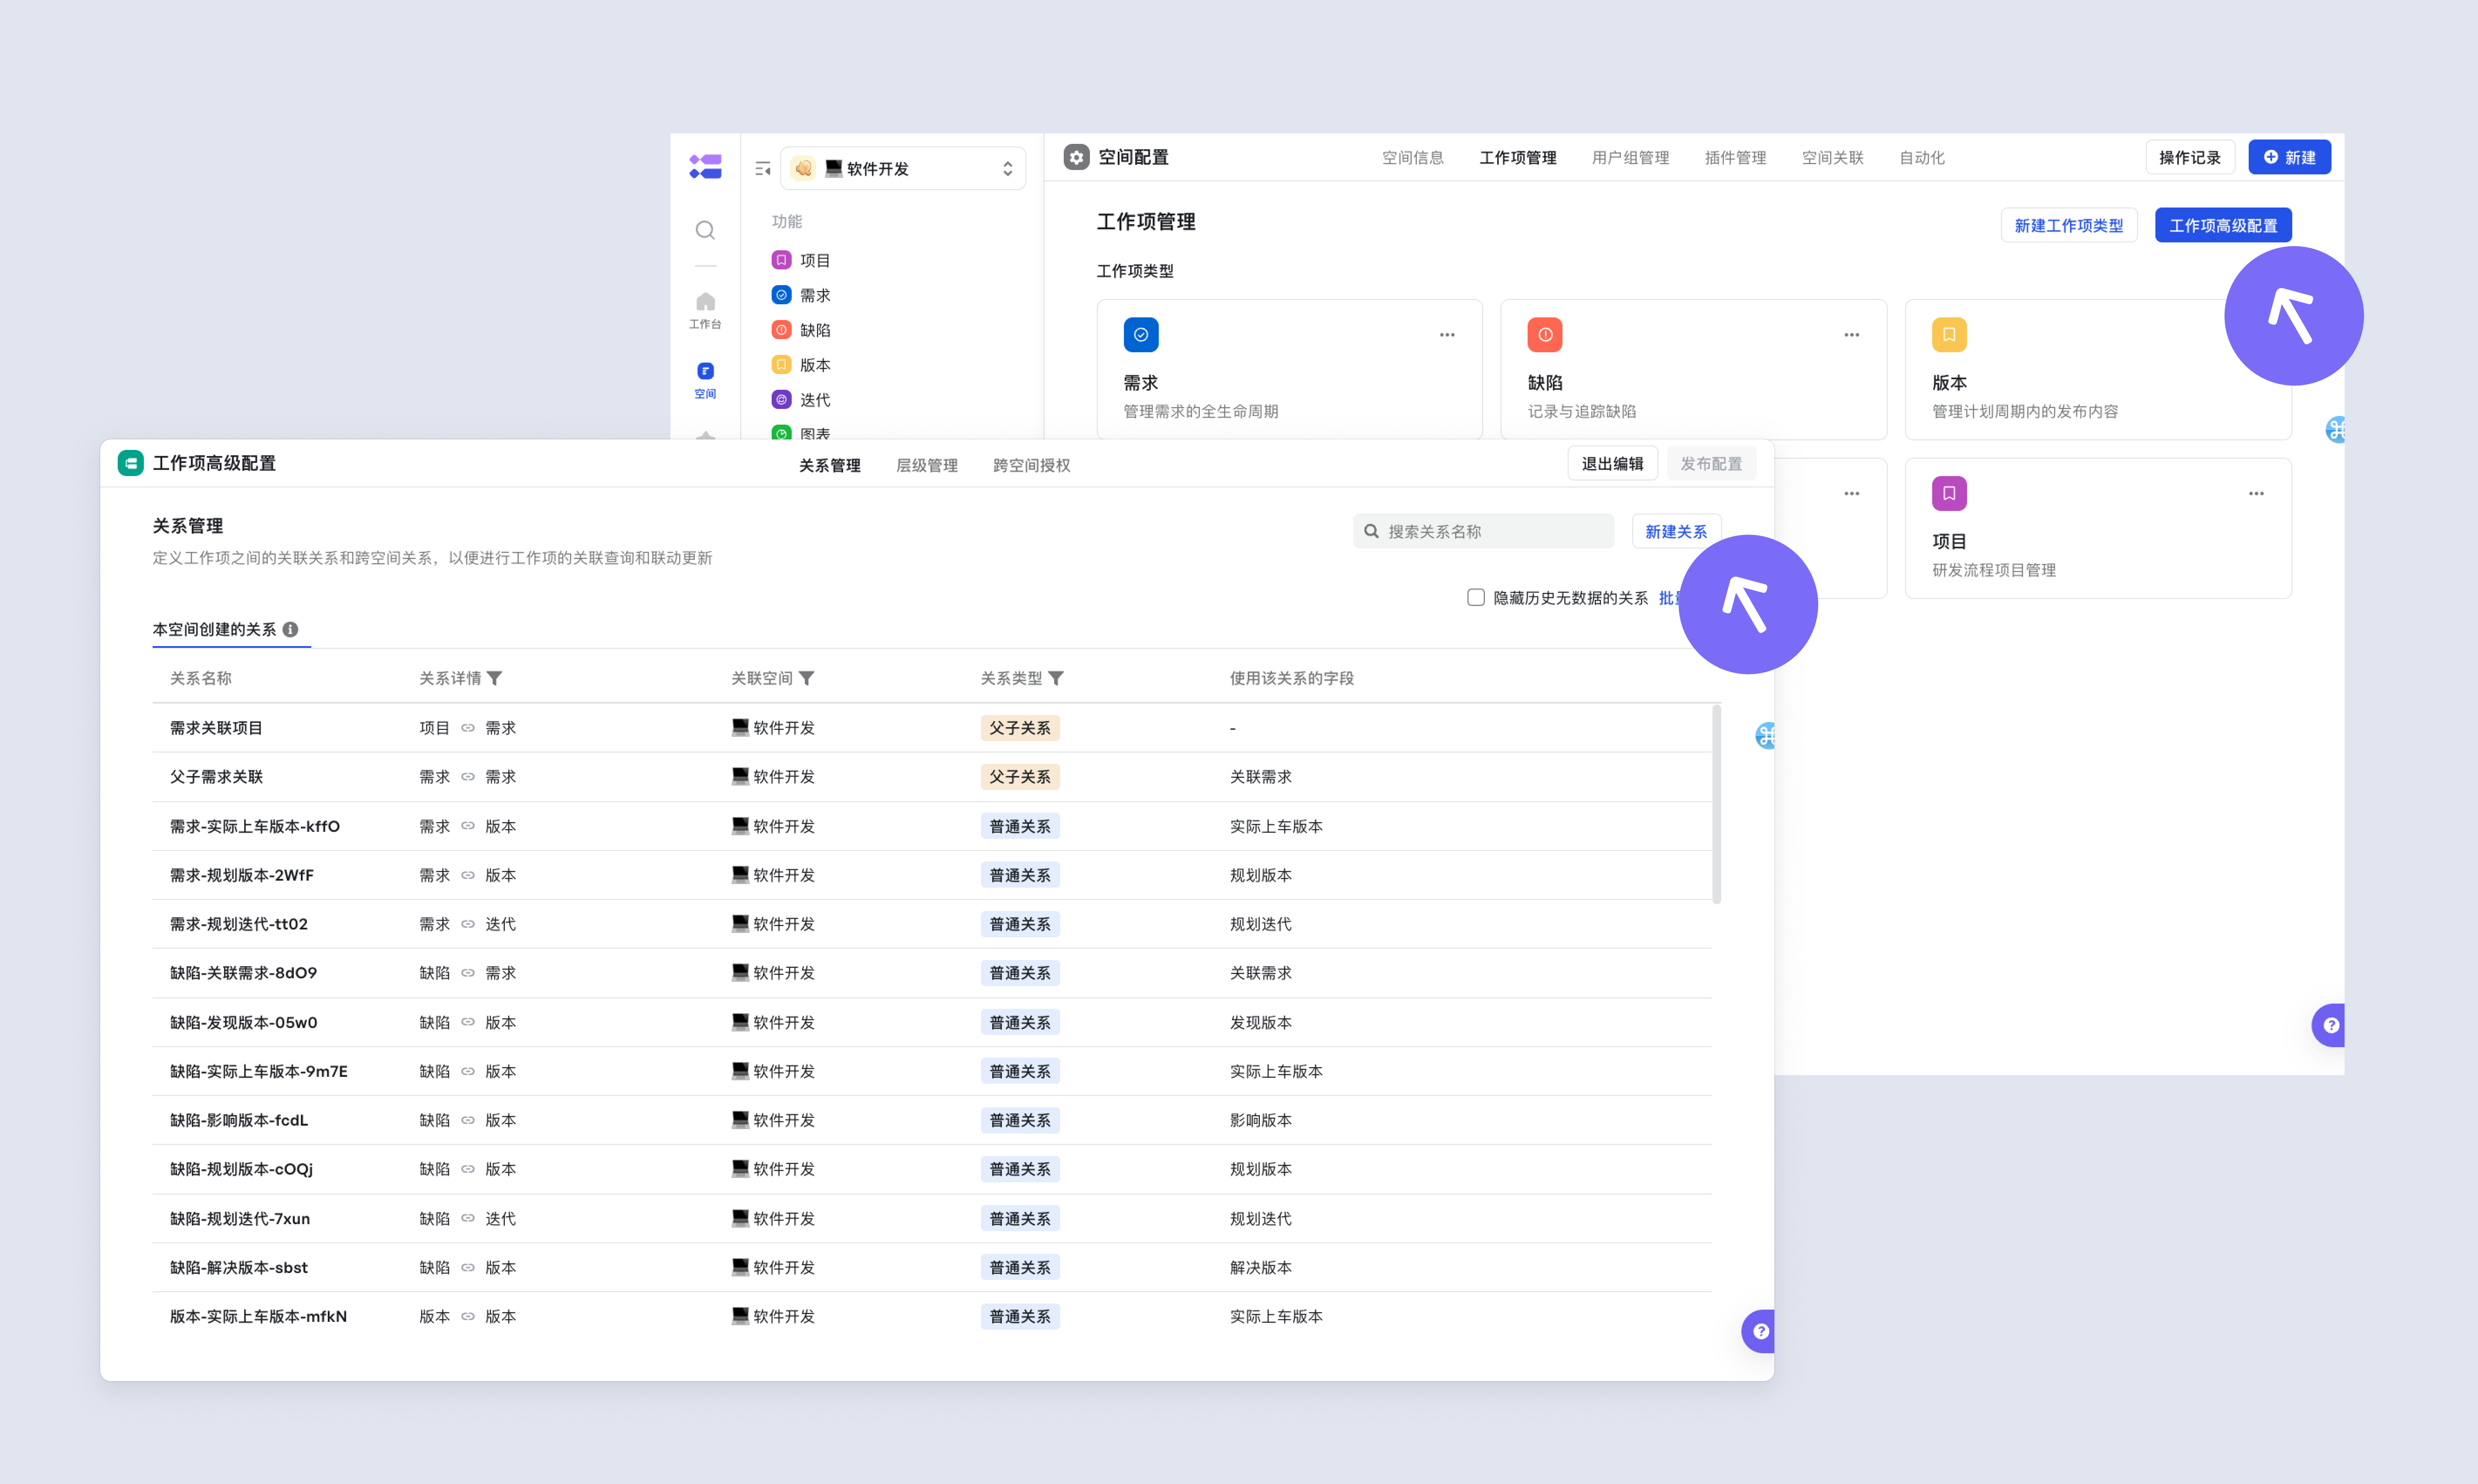Collapse the sidebar using the menu-fold icon
The width and height of the screenshot is (2478, 1484).
(x=763, y=169)
